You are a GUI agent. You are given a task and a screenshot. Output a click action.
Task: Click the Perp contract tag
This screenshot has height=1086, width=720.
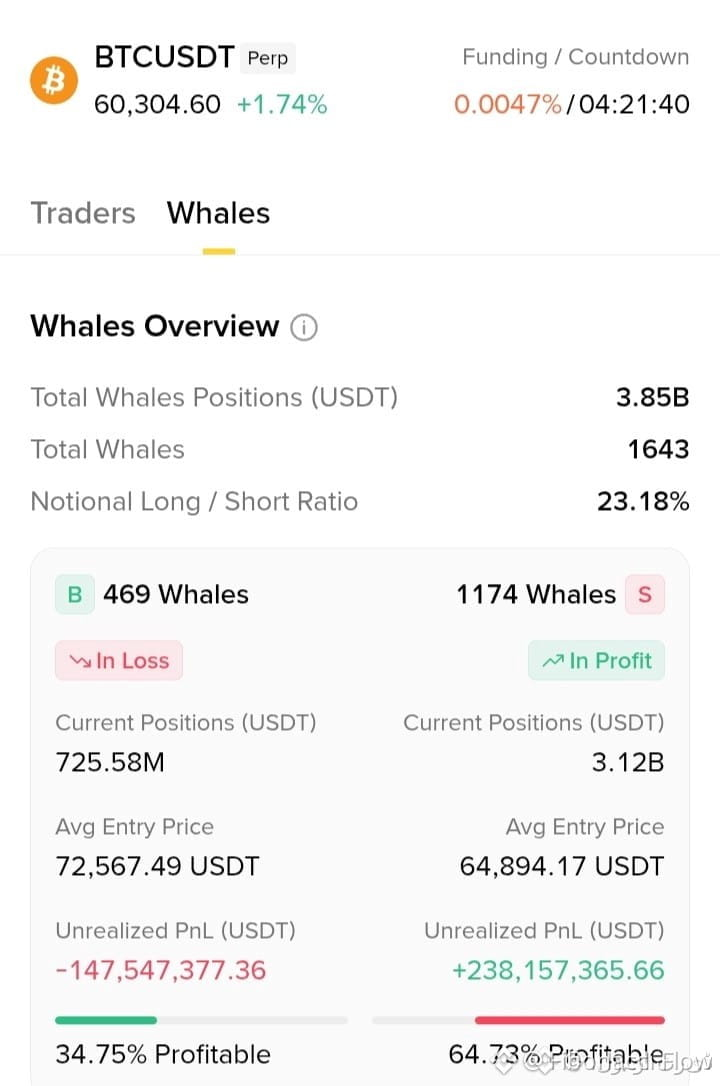(267, 57)
